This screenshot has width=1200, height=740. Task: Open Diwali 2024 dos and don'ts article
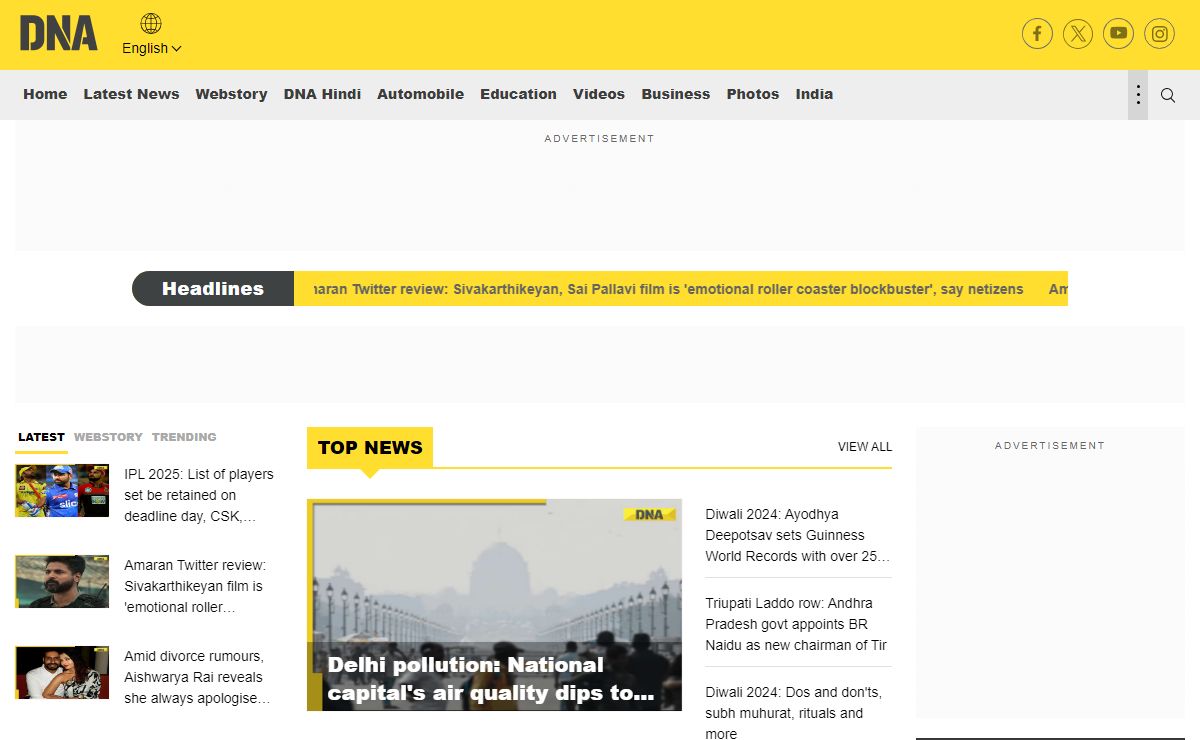coord(794,713)
